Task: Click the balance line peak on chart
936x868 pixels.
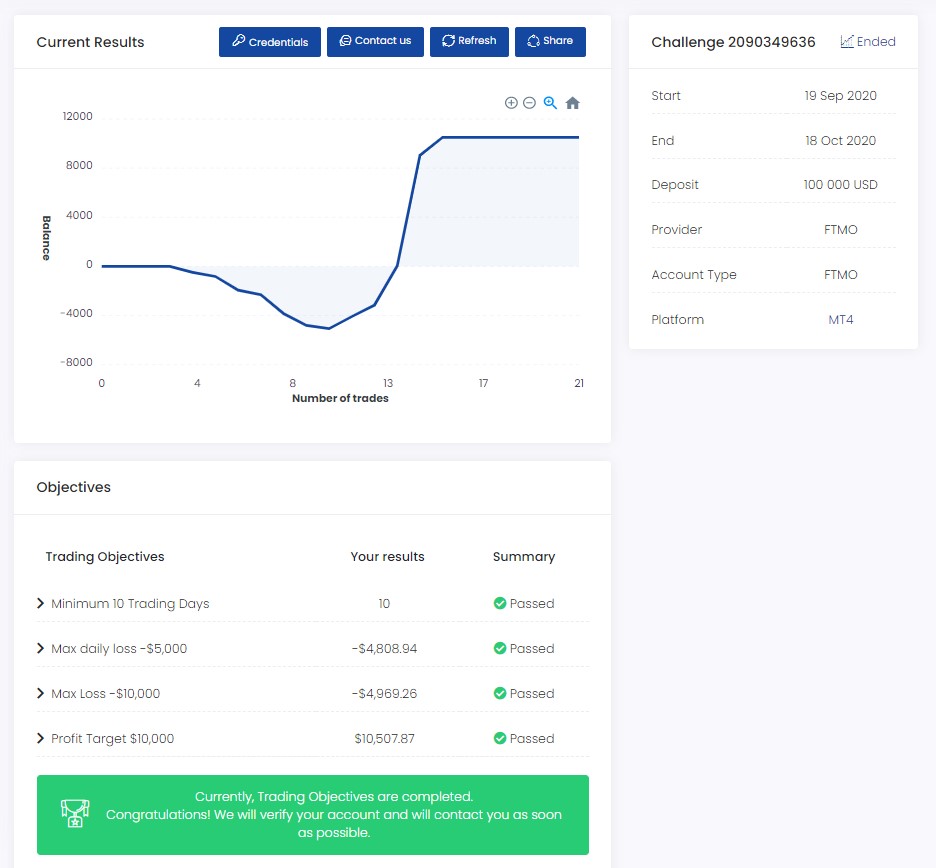Action: pyautogui.click(x=443, y=137)
